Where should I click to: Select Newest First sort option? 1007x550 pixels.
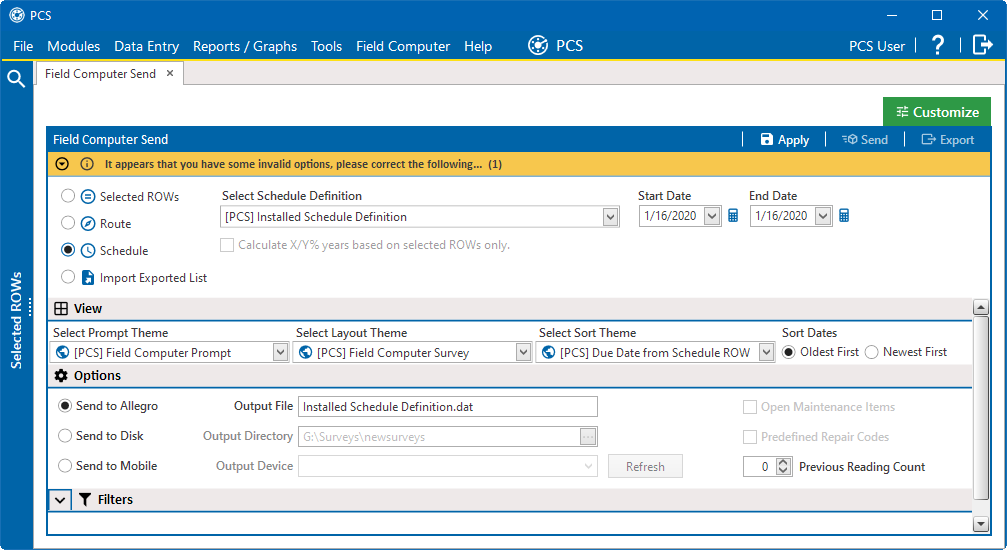pos(871,352)
